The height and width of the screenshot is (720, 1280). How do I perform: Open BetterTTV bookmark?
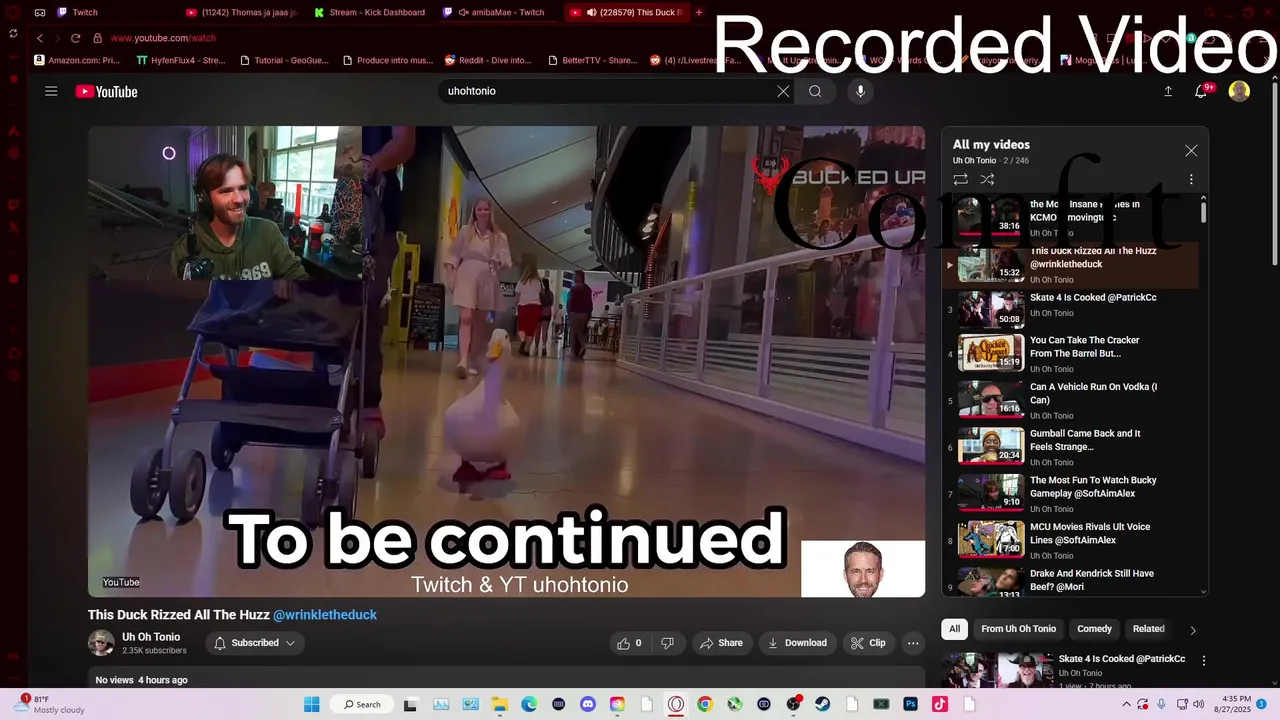coord(593,60)
